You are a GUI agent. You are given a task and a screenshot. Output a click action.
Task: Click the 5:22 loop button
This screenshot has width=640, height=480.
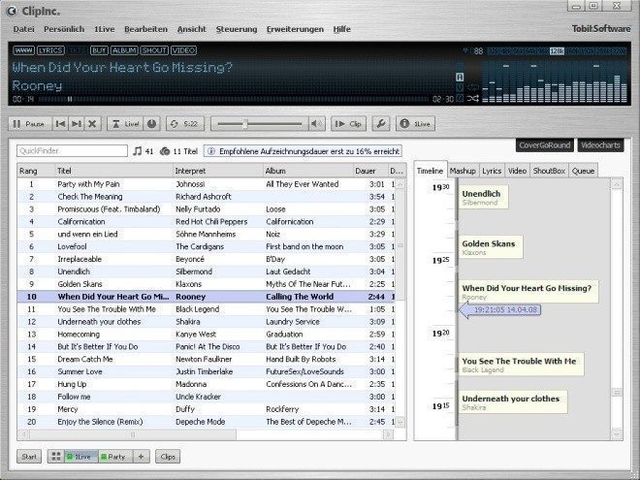tap(185, 124)
